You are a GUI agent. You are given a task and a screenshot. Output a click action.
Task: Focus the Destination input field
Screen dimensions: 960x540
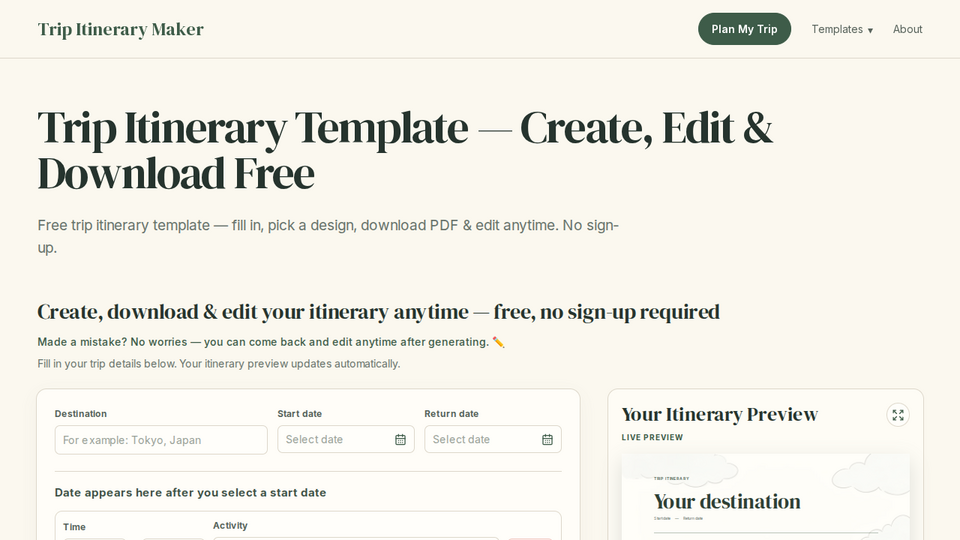161,440
